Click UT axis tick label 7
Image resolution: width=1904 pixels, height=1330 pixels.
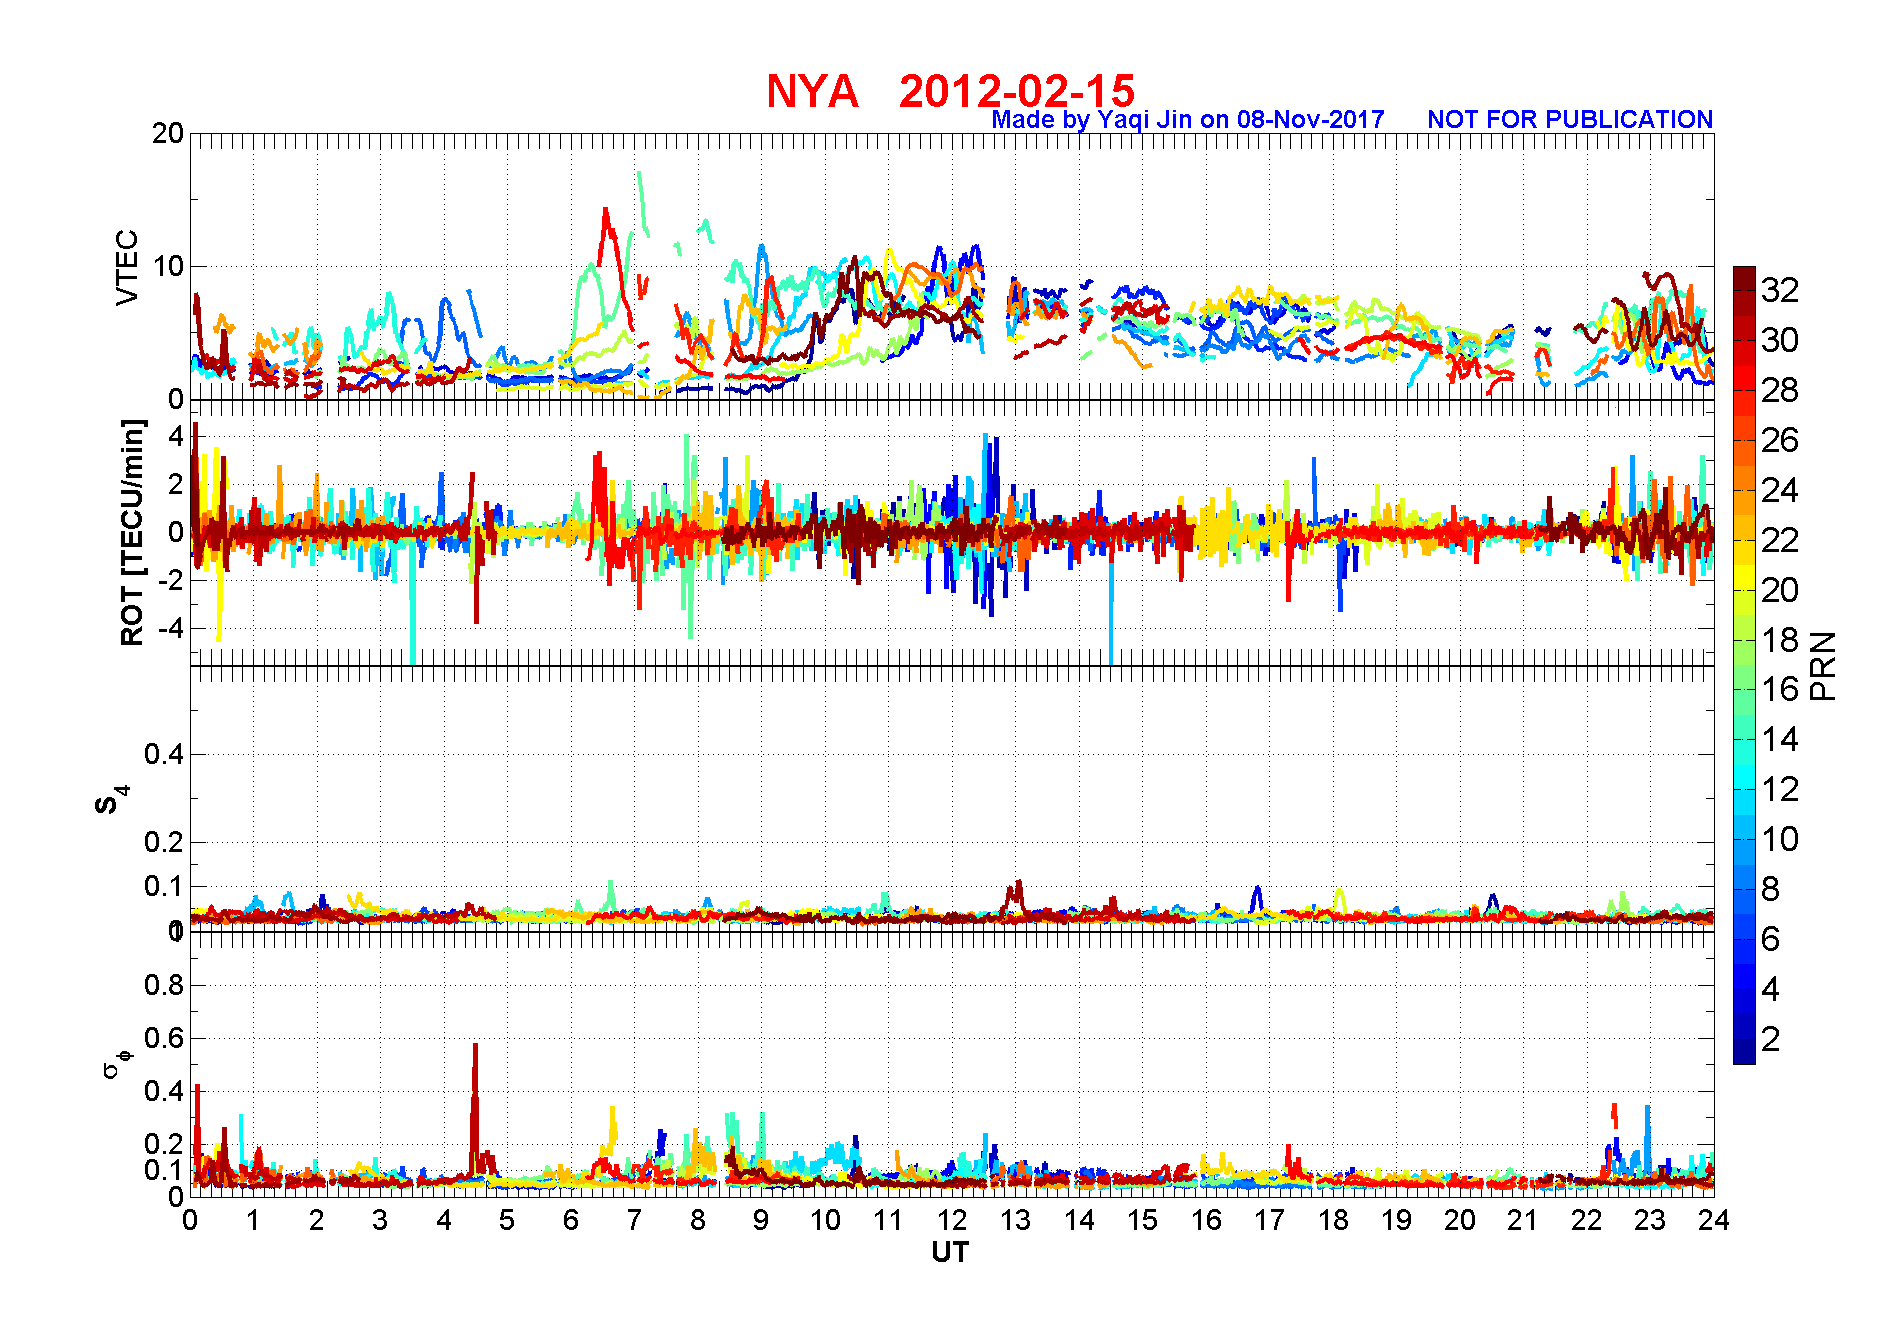634,1220
